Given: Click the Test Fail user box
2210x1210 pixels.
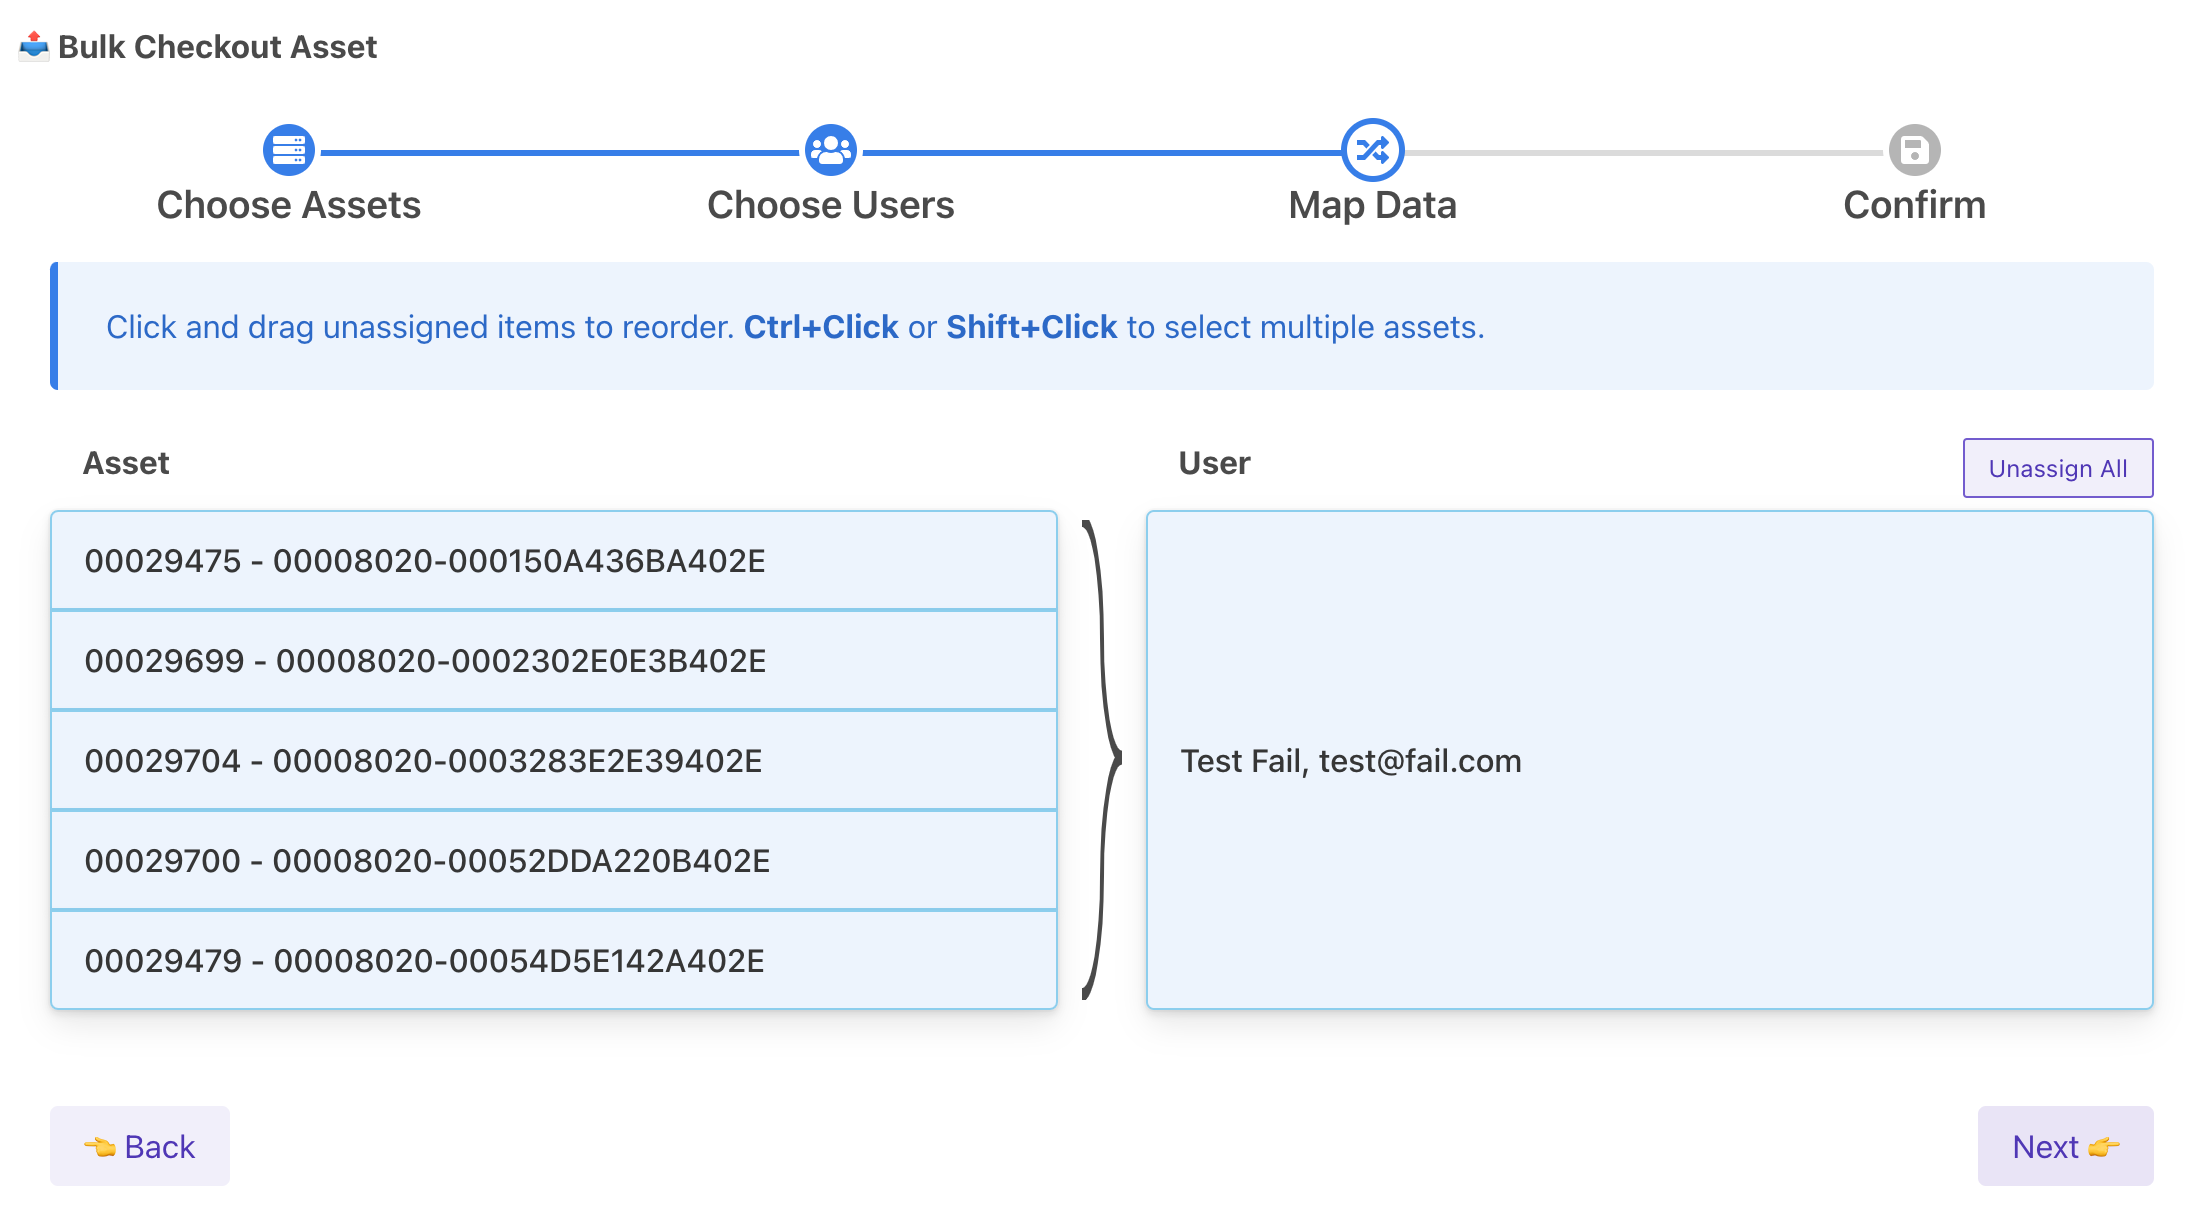Looking at the screenshot, I should coord(1648,760).
